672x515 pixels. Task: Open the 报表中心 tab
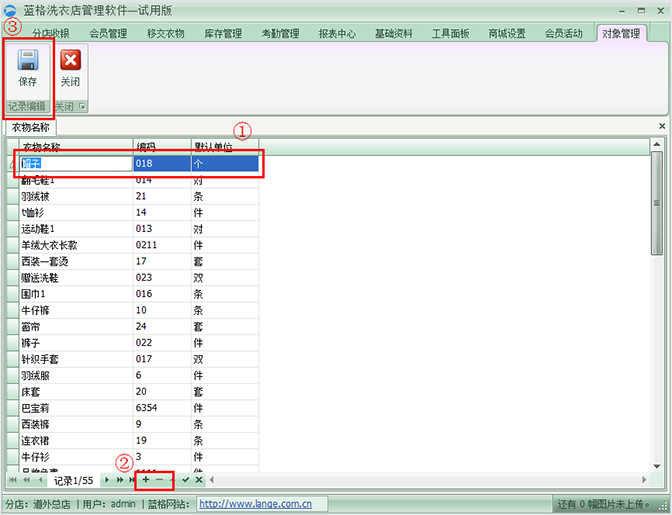pos(337,34)
